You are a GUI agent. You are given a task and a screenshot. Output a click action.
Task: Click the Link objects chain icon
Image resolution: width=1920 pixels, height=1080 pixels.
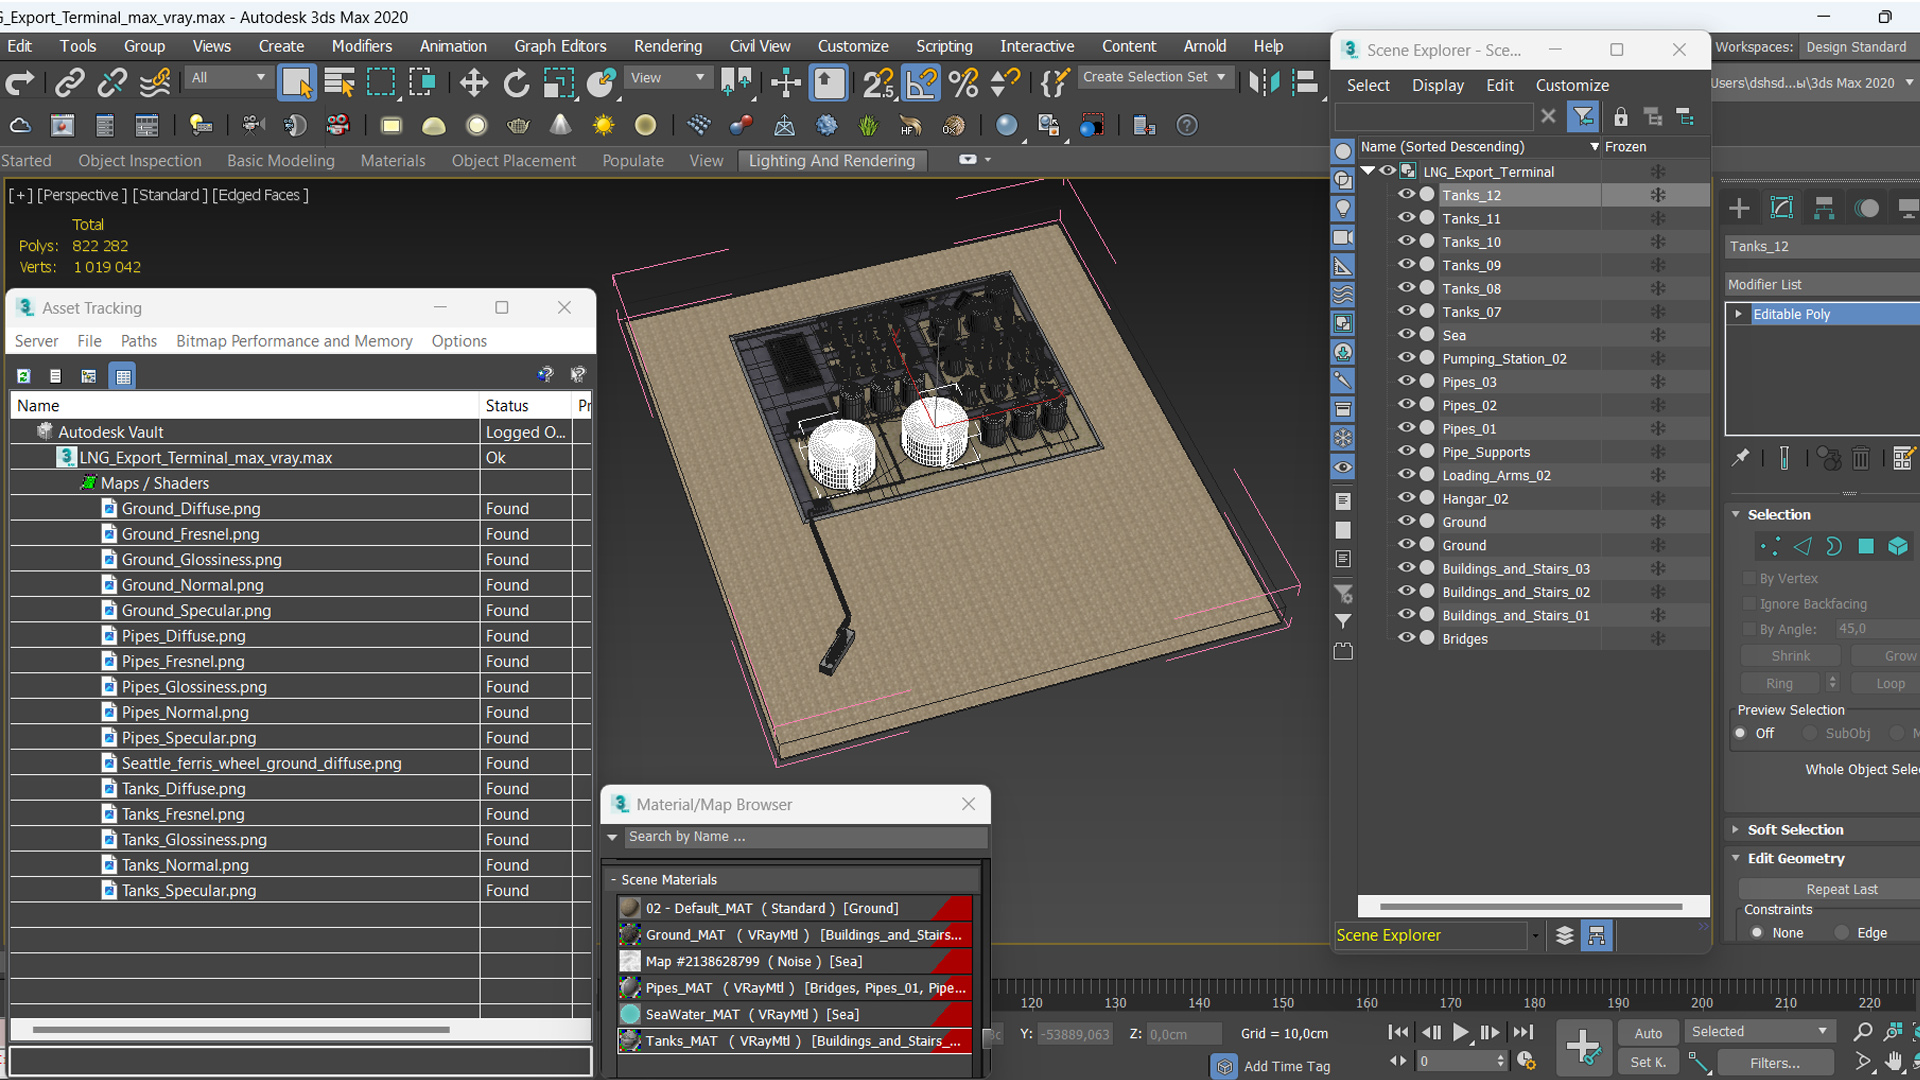click(69, 83)
